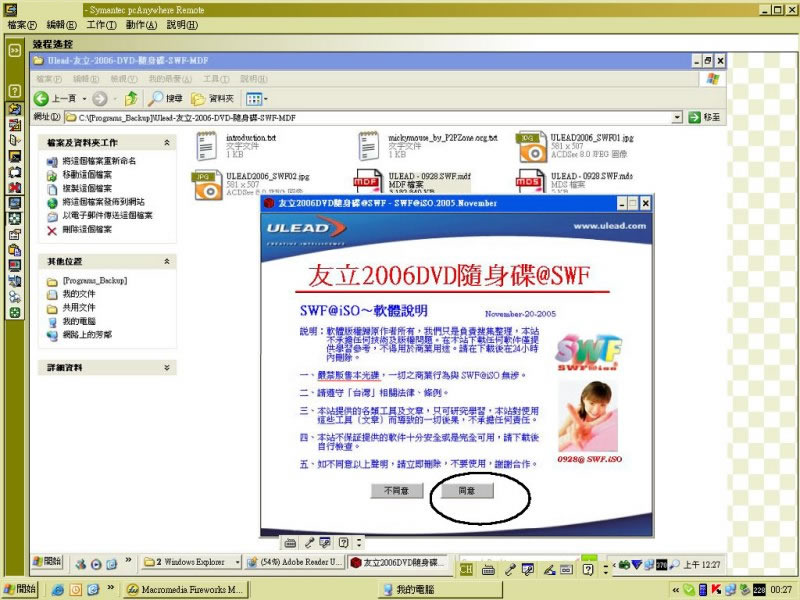The image size is (800, 600).
Task: Switch to Macromedia Fireworks on local taskbar
Action: point(186,590)
